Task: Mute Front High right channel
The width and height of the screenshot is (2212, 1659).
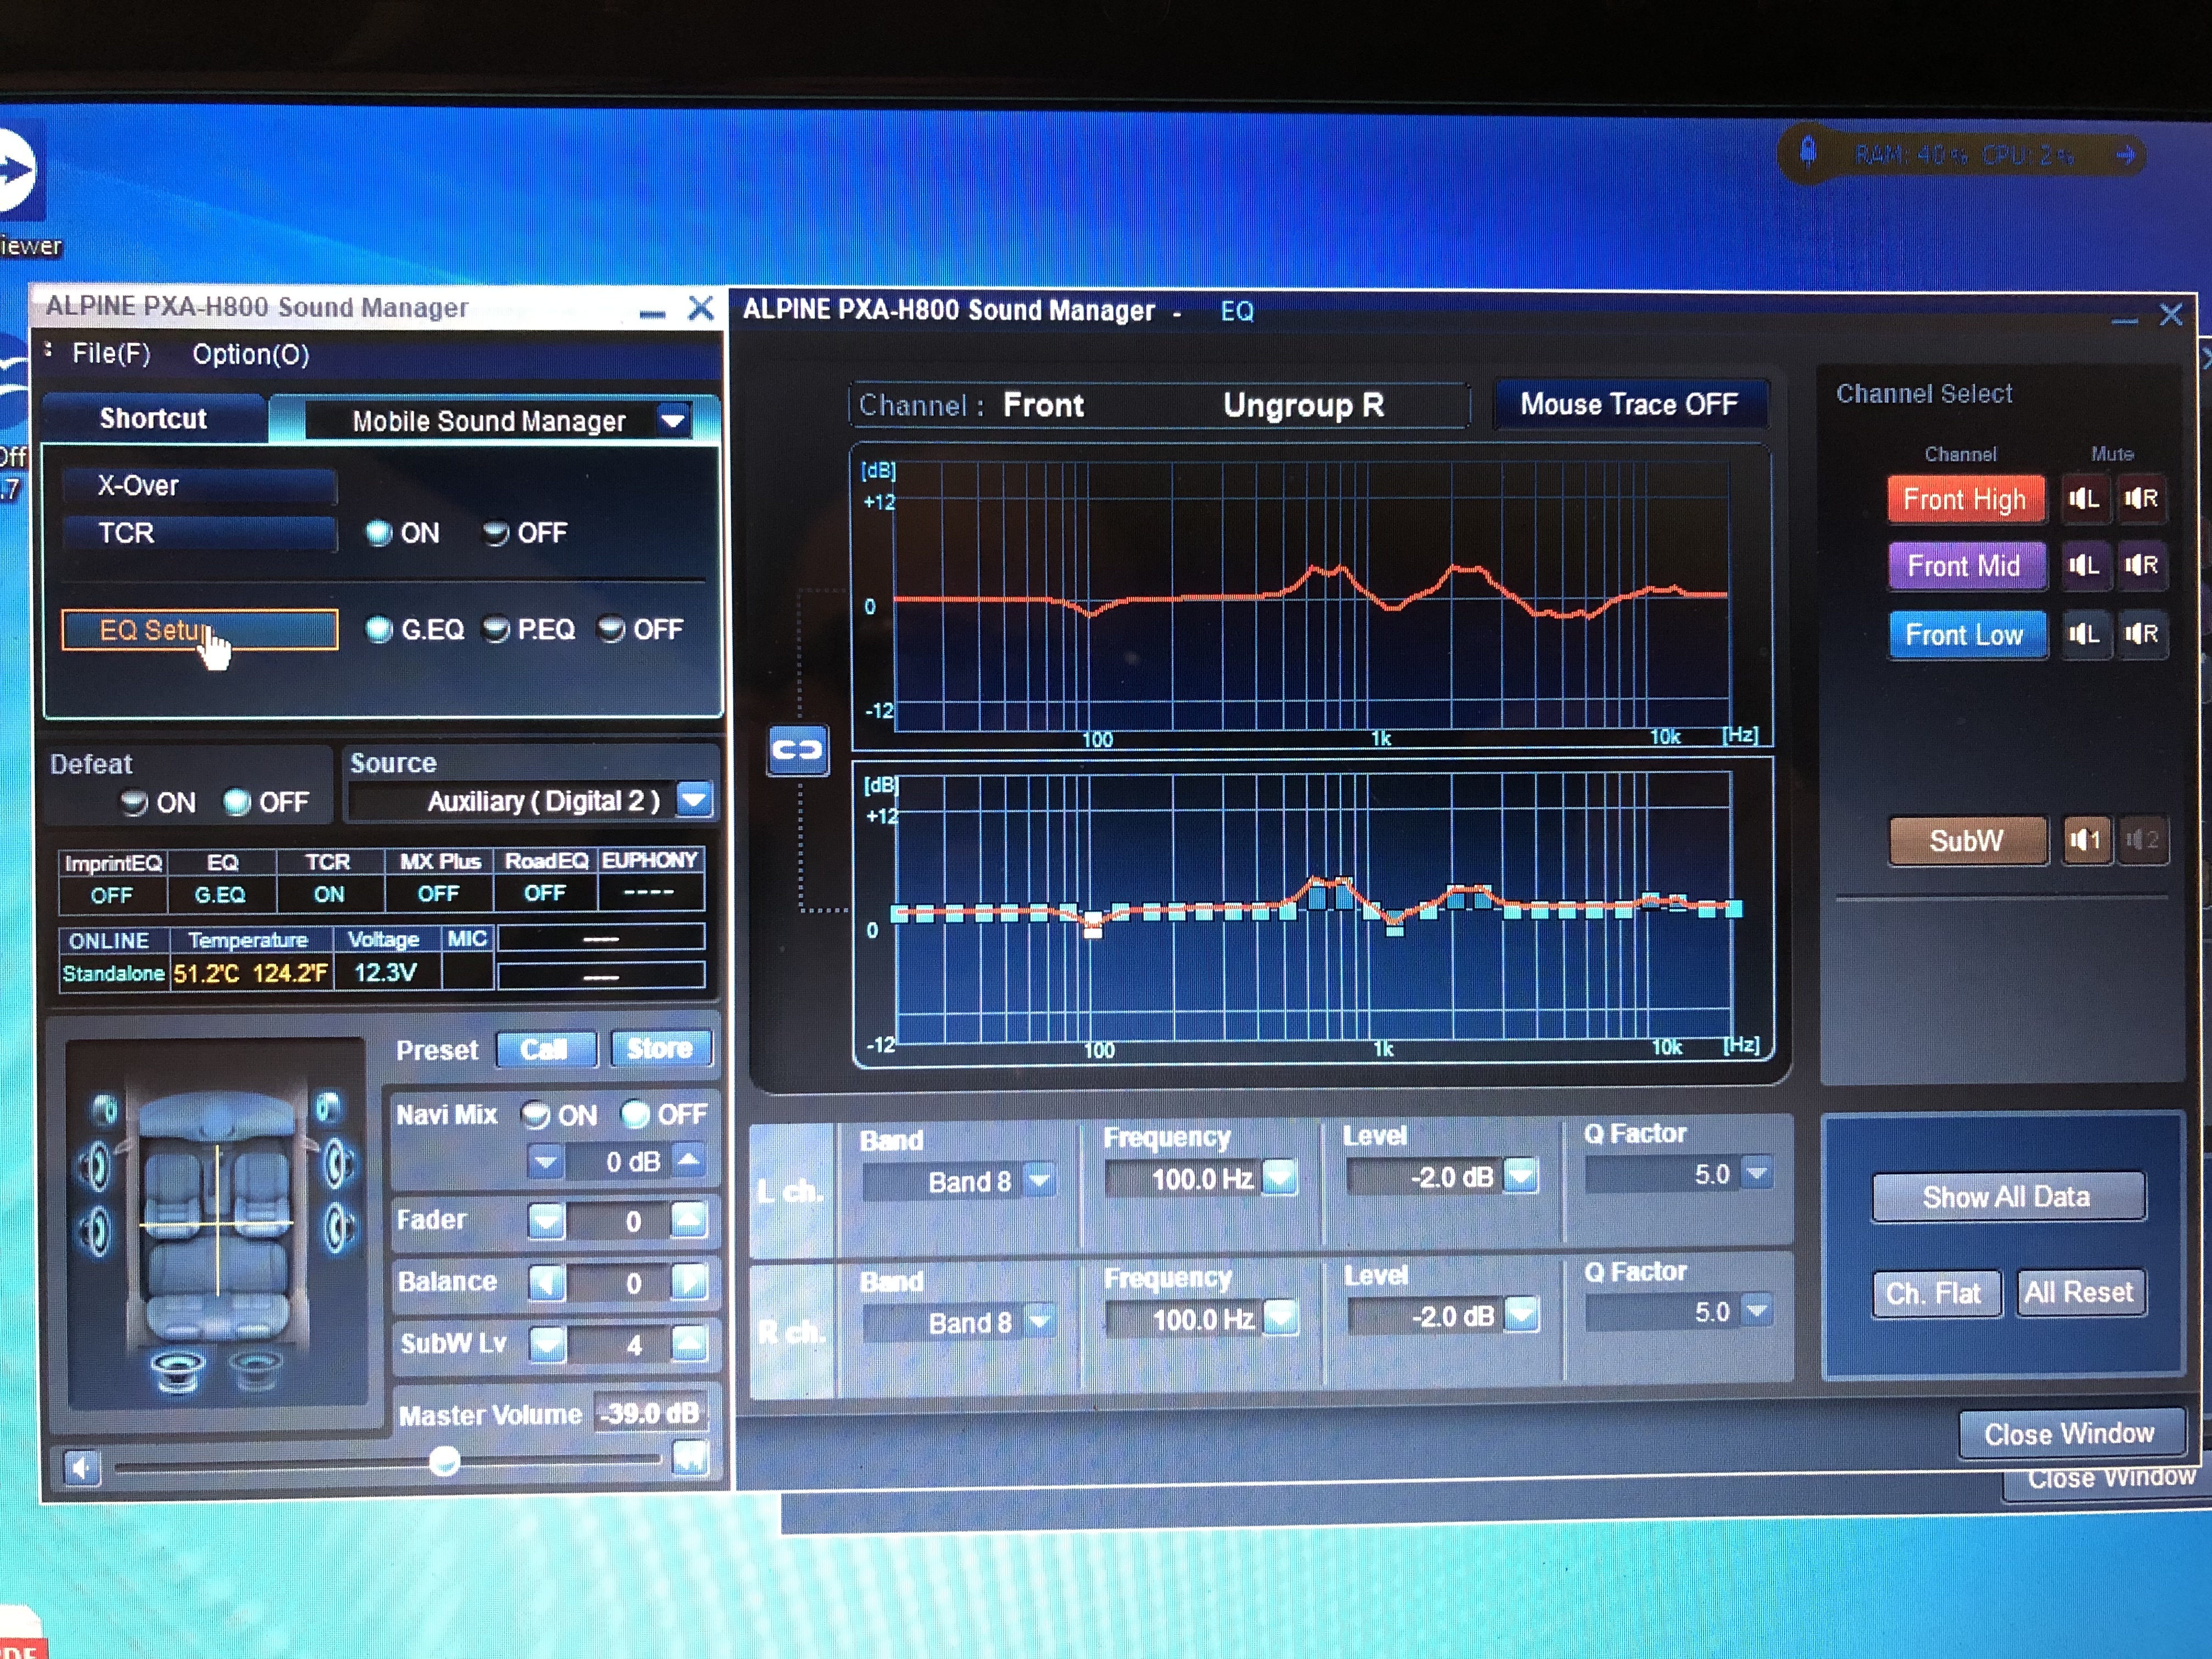Action: (x=2141, y=498)
